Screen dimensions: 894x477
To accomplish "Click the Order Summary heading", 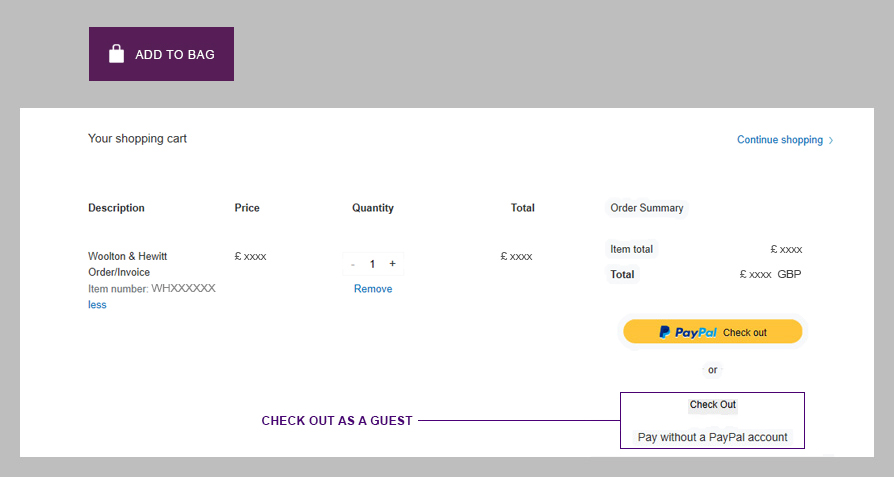I will (647, 208).
